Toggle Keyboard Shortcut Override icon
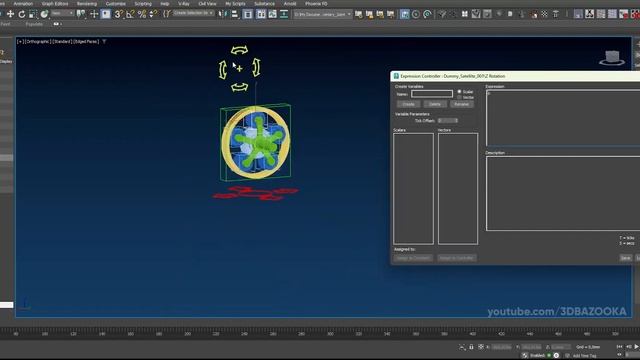This screenshot has height=360, width=640. point(105,14)
